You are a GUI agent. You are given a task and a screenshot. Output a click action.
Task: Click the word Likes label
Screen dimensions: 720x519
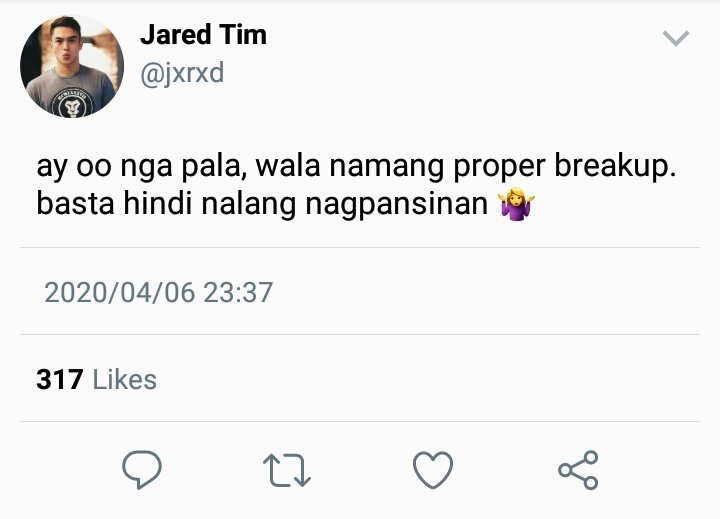tap(125, 380)
